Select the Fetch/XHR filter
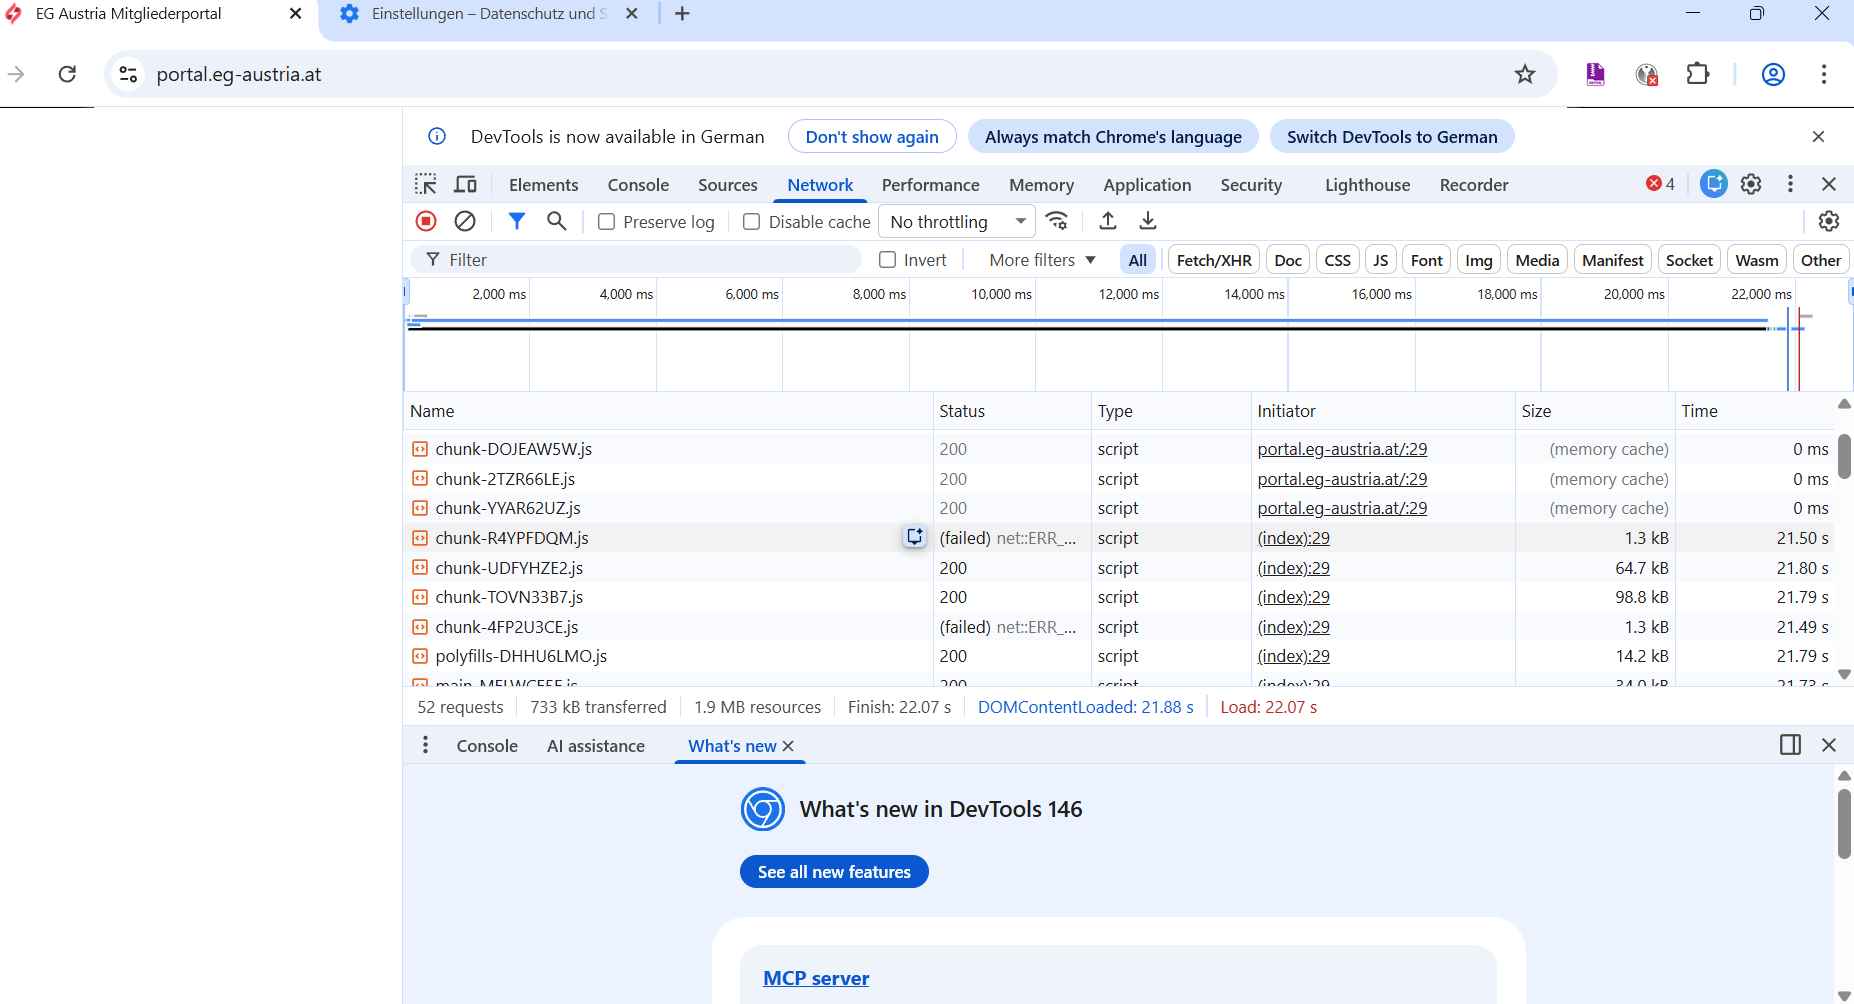Image resolution: width=1854 pixels, height=1004 pixels. (x=1214, y=260)
